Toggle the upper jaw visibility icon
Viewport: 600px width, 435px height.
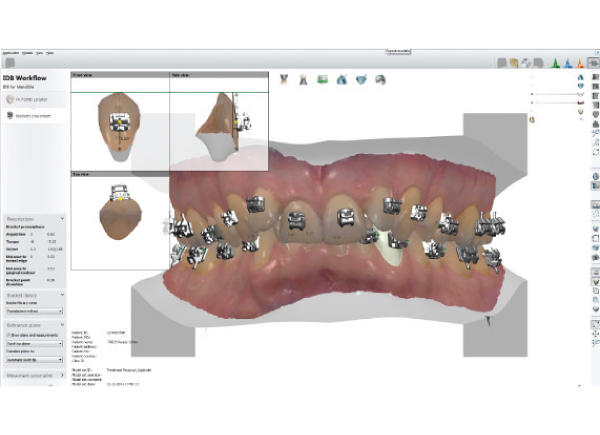click(581, 77)
